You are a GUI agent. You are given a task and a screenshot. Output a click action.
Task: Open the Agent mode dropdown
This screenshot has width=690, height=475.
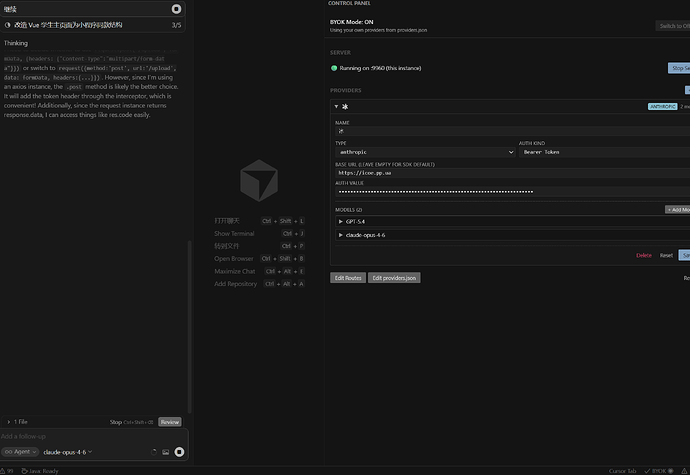pos(20,452)
